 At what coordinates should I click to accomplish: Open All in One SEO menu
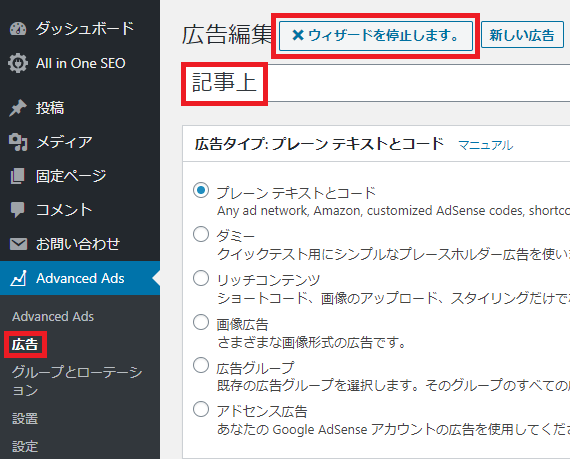tap(80, 63)
